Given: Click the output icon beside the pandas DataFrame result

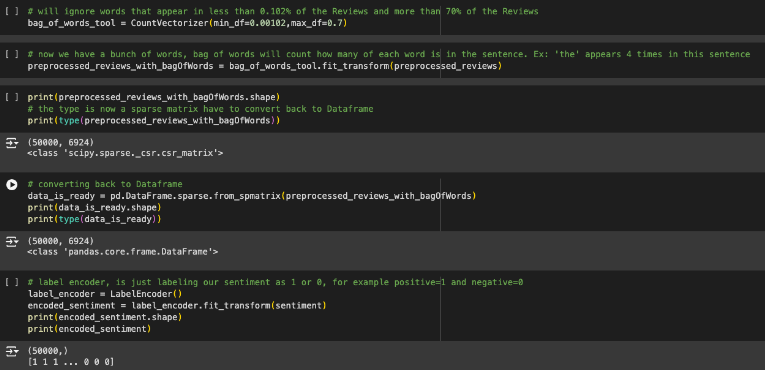Looking at the screenshot, I should click(12, 242).
